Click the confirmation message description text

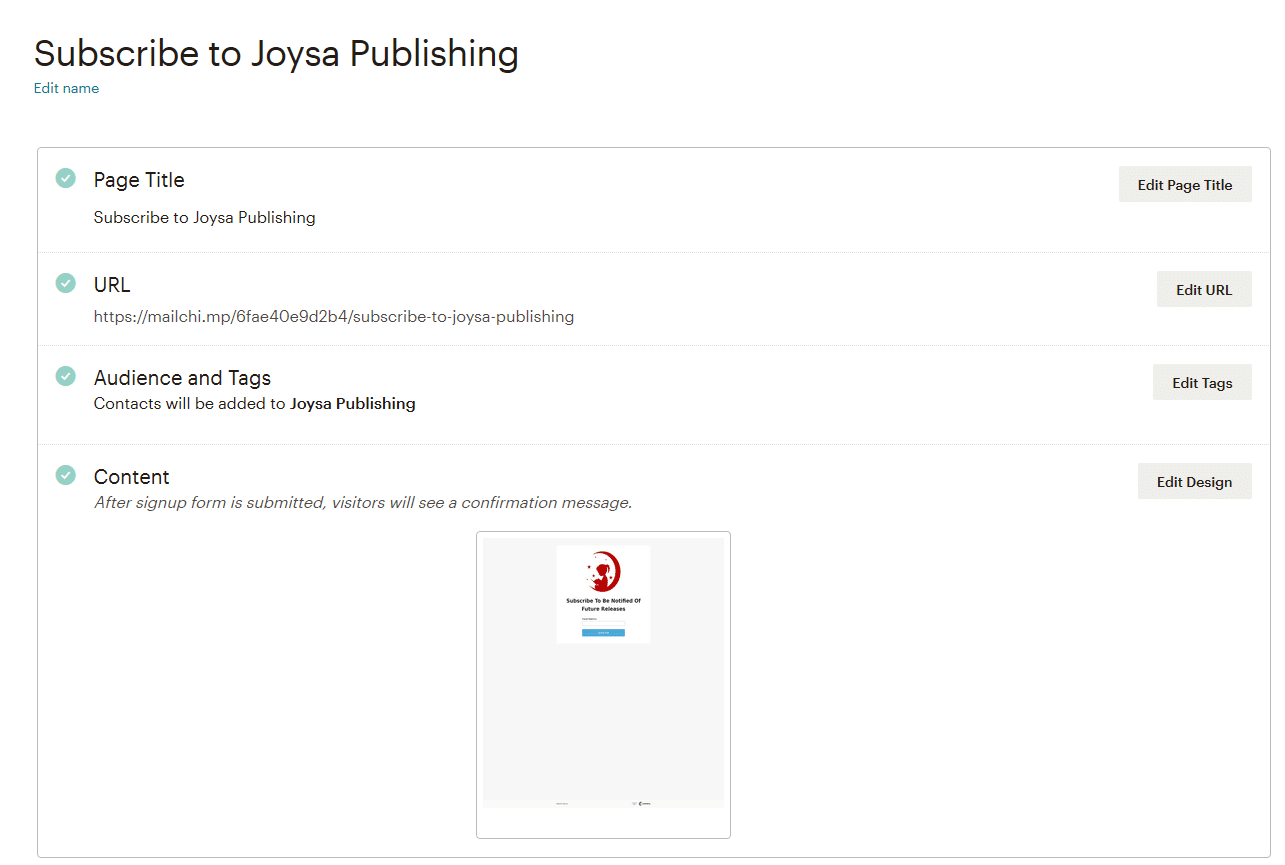coord(363,502)
